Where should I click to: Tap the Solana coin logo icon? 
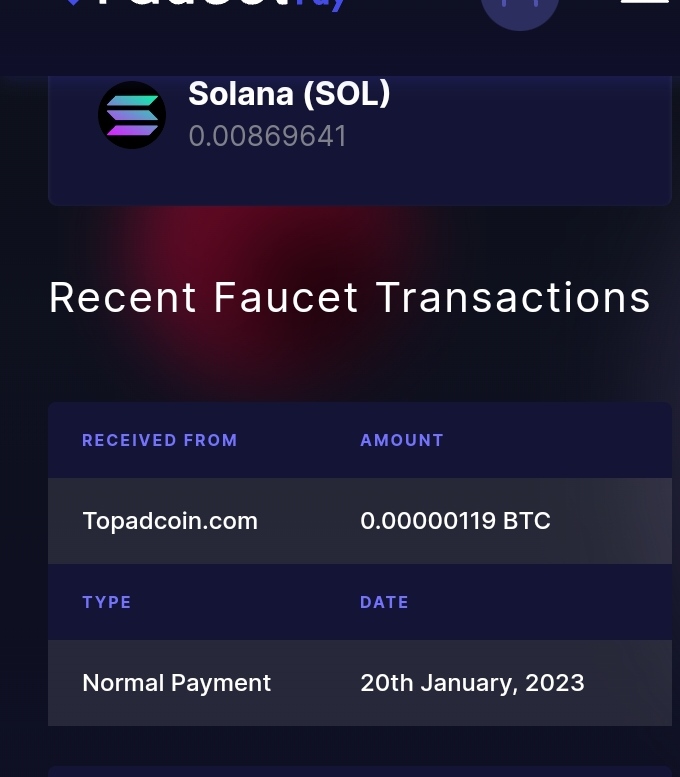click(132, 115)
